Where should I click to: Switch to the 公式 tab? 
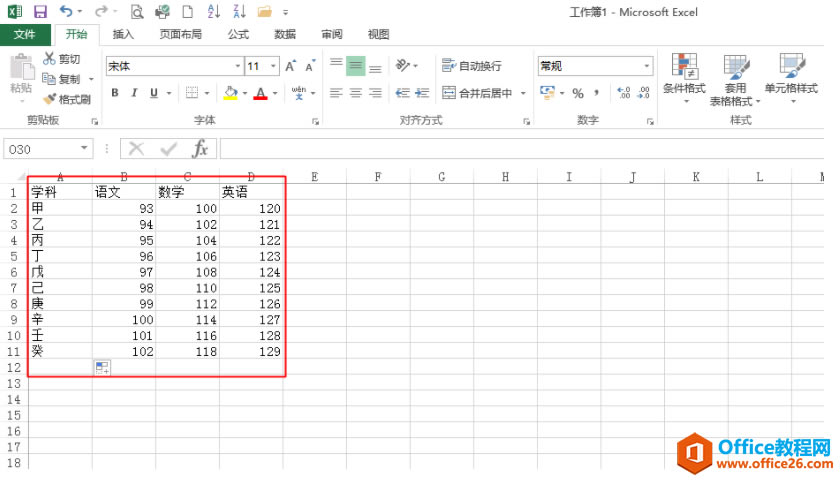238,34
